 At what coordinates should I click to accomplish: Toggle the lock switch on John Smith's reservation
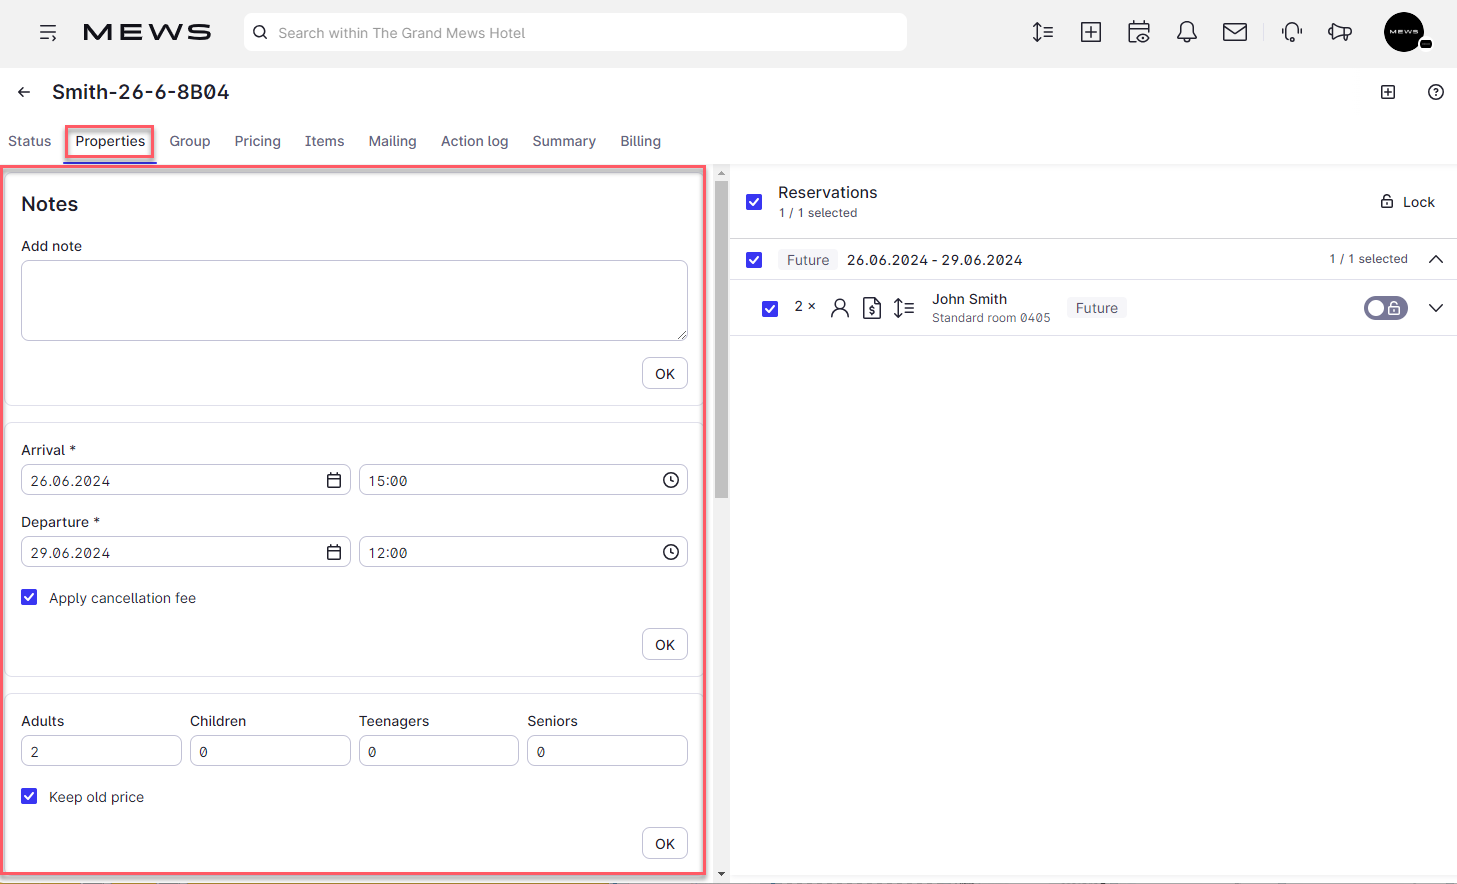pos(1385,308)
